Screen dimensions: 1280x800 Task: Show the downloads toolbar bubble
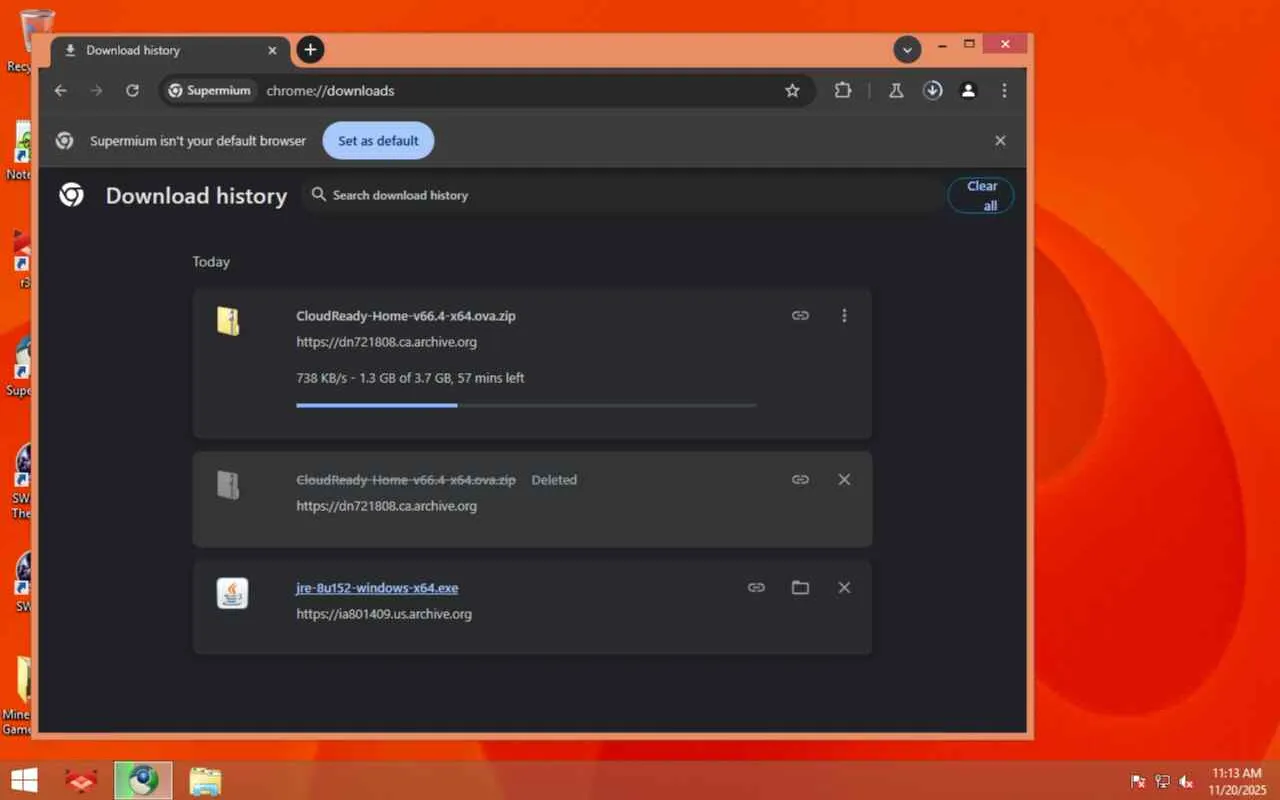pyautogui.click(x=932, y=90)
